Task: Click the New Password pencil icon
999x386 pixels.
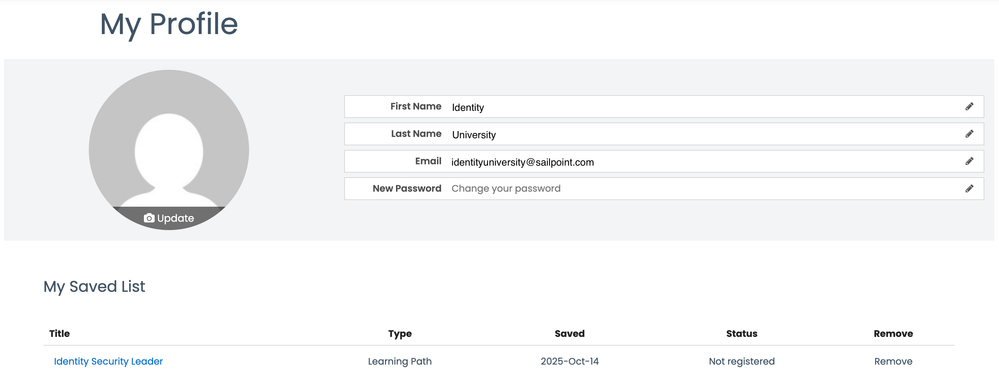Action: click(969, 189)
